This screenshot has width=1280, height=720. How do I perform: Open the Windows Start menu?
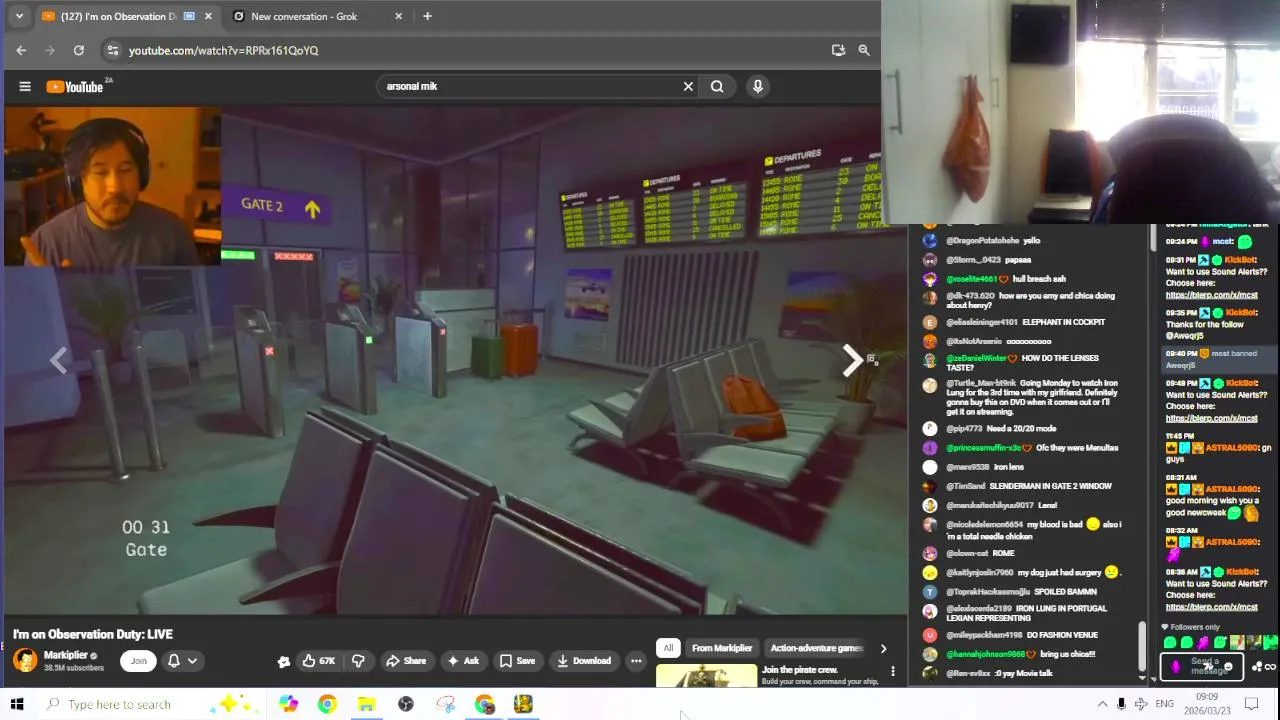tap(17, 704)
